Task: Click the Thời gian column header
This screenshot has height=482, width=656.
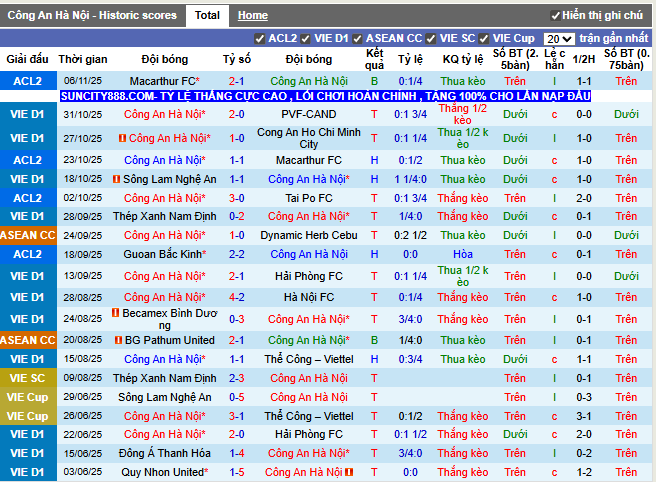Action: click(83, 59)
